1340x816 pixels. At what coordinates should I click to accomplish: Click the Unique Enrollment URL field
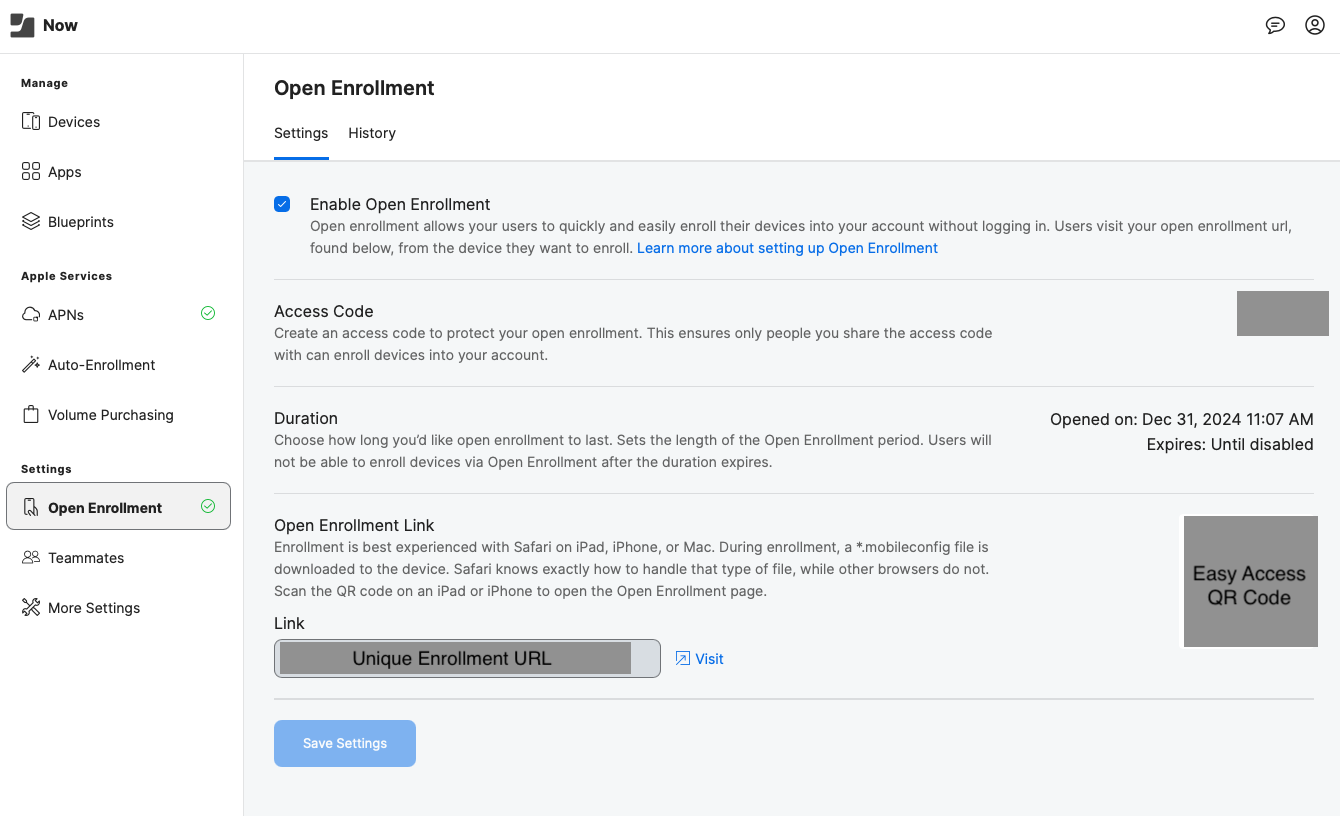coord(467,658)
